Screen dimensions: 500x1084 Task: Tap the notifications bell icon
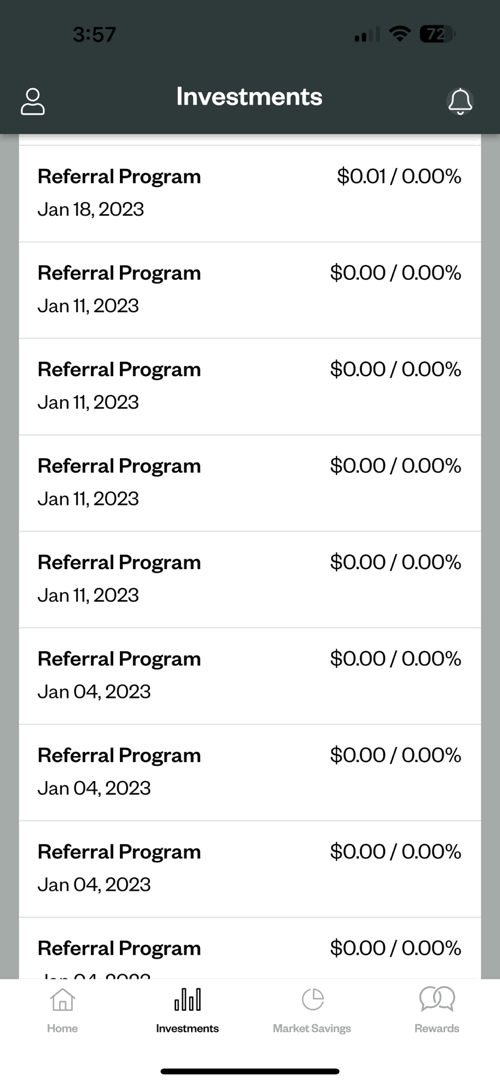click(x=460, y=101)
